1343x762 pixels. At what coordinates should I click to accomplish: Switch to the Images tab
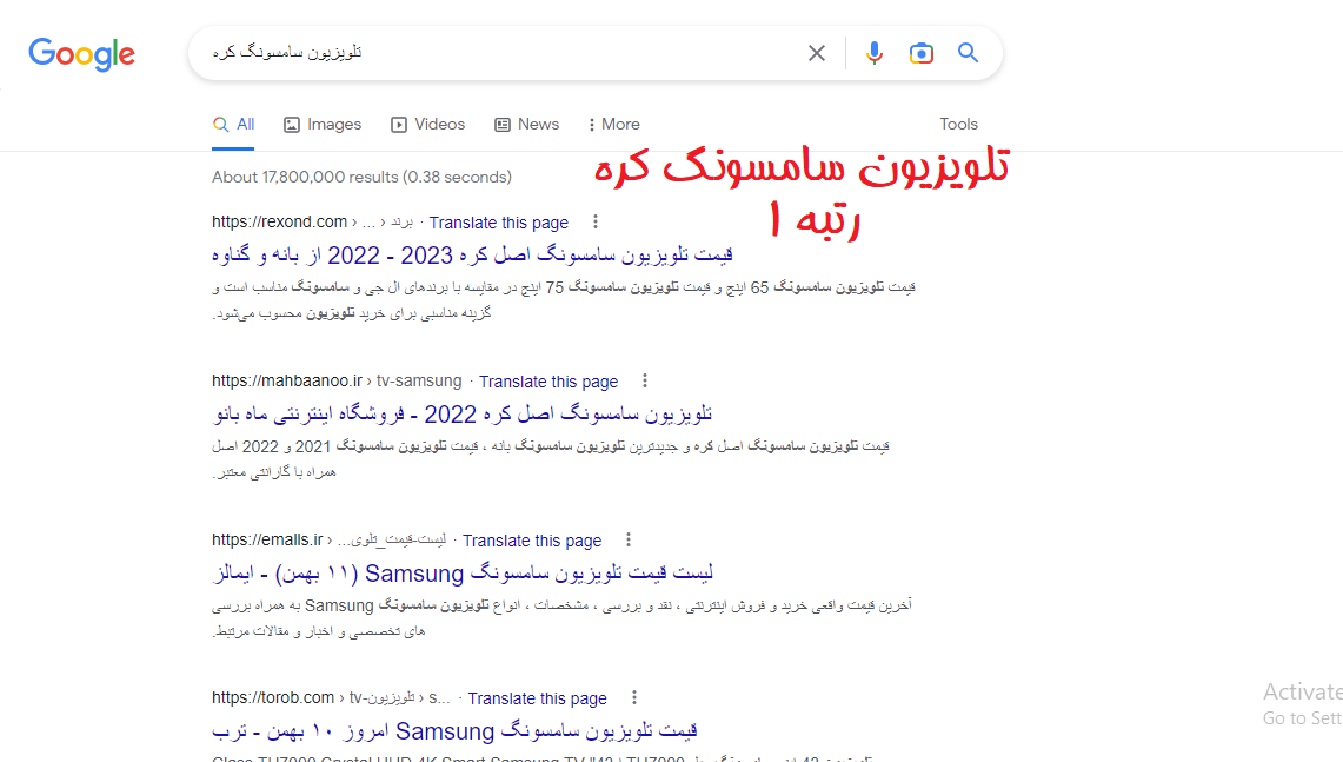coord(322,125)
